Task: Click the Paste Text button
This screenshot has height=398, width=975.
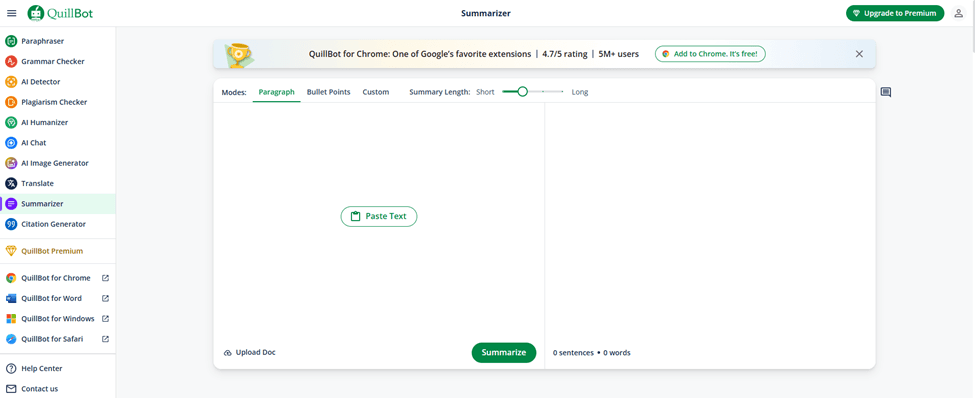Action: coord(379,216)
